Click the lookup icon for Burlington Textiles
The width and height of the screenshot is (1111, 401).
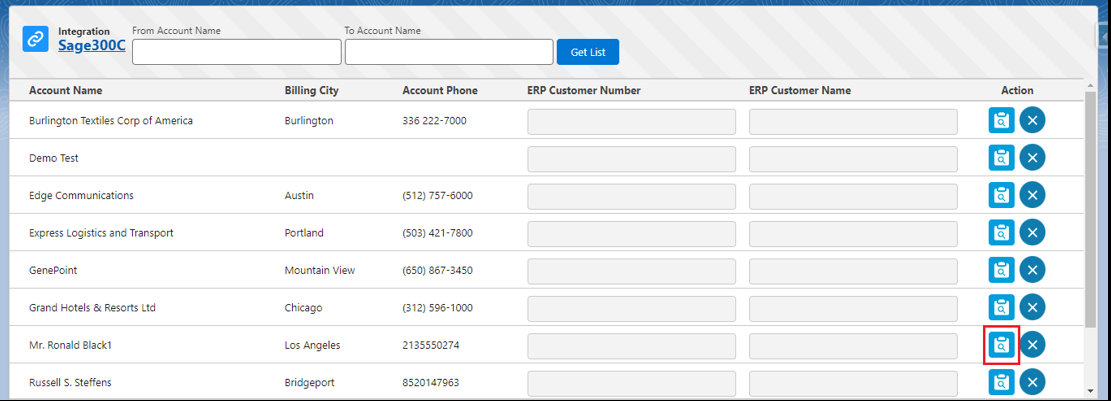pyautogui.click(x=1001, y=121)
